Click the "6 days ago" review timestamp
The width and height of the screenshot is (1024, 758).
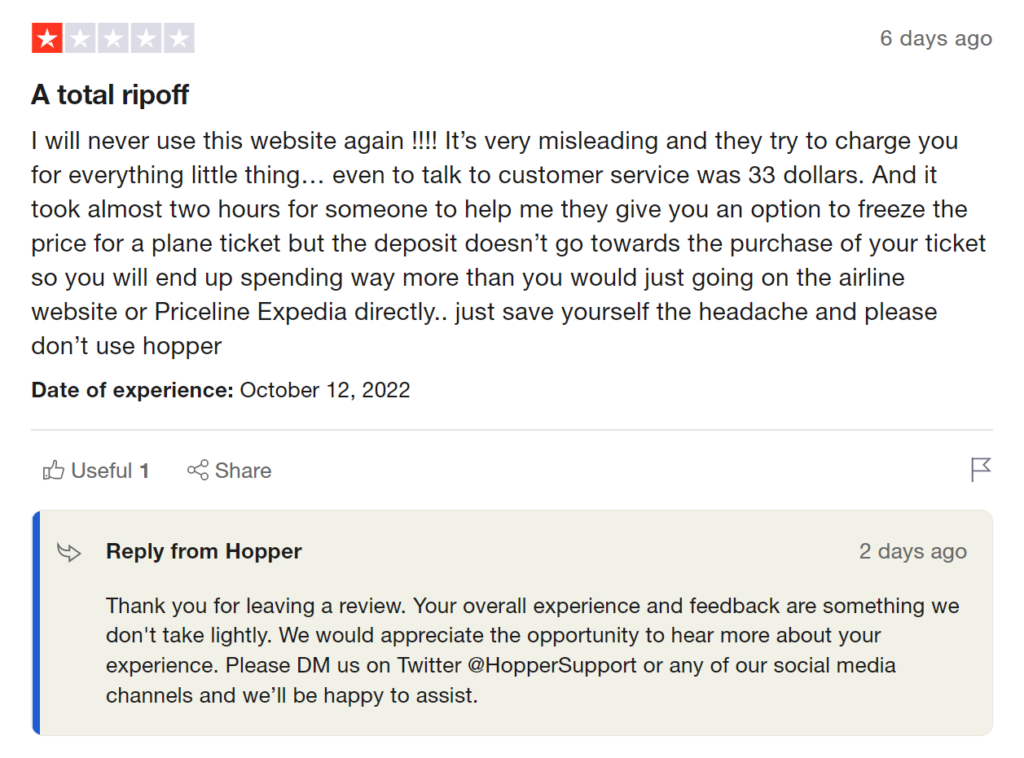click(936, 39)
